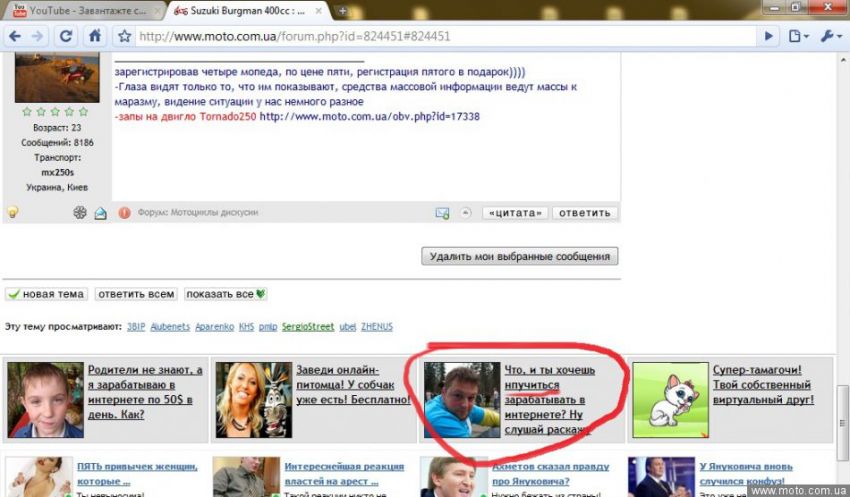Open the page menu dropdown
850x497 pixels.
coord(798,36)
